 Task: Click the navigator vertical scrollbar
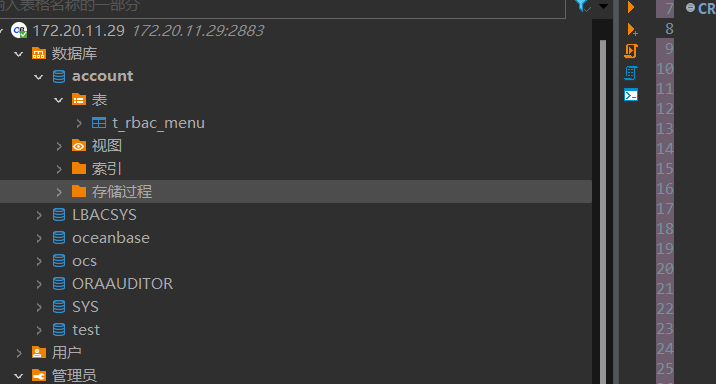(x=603, y=212)
